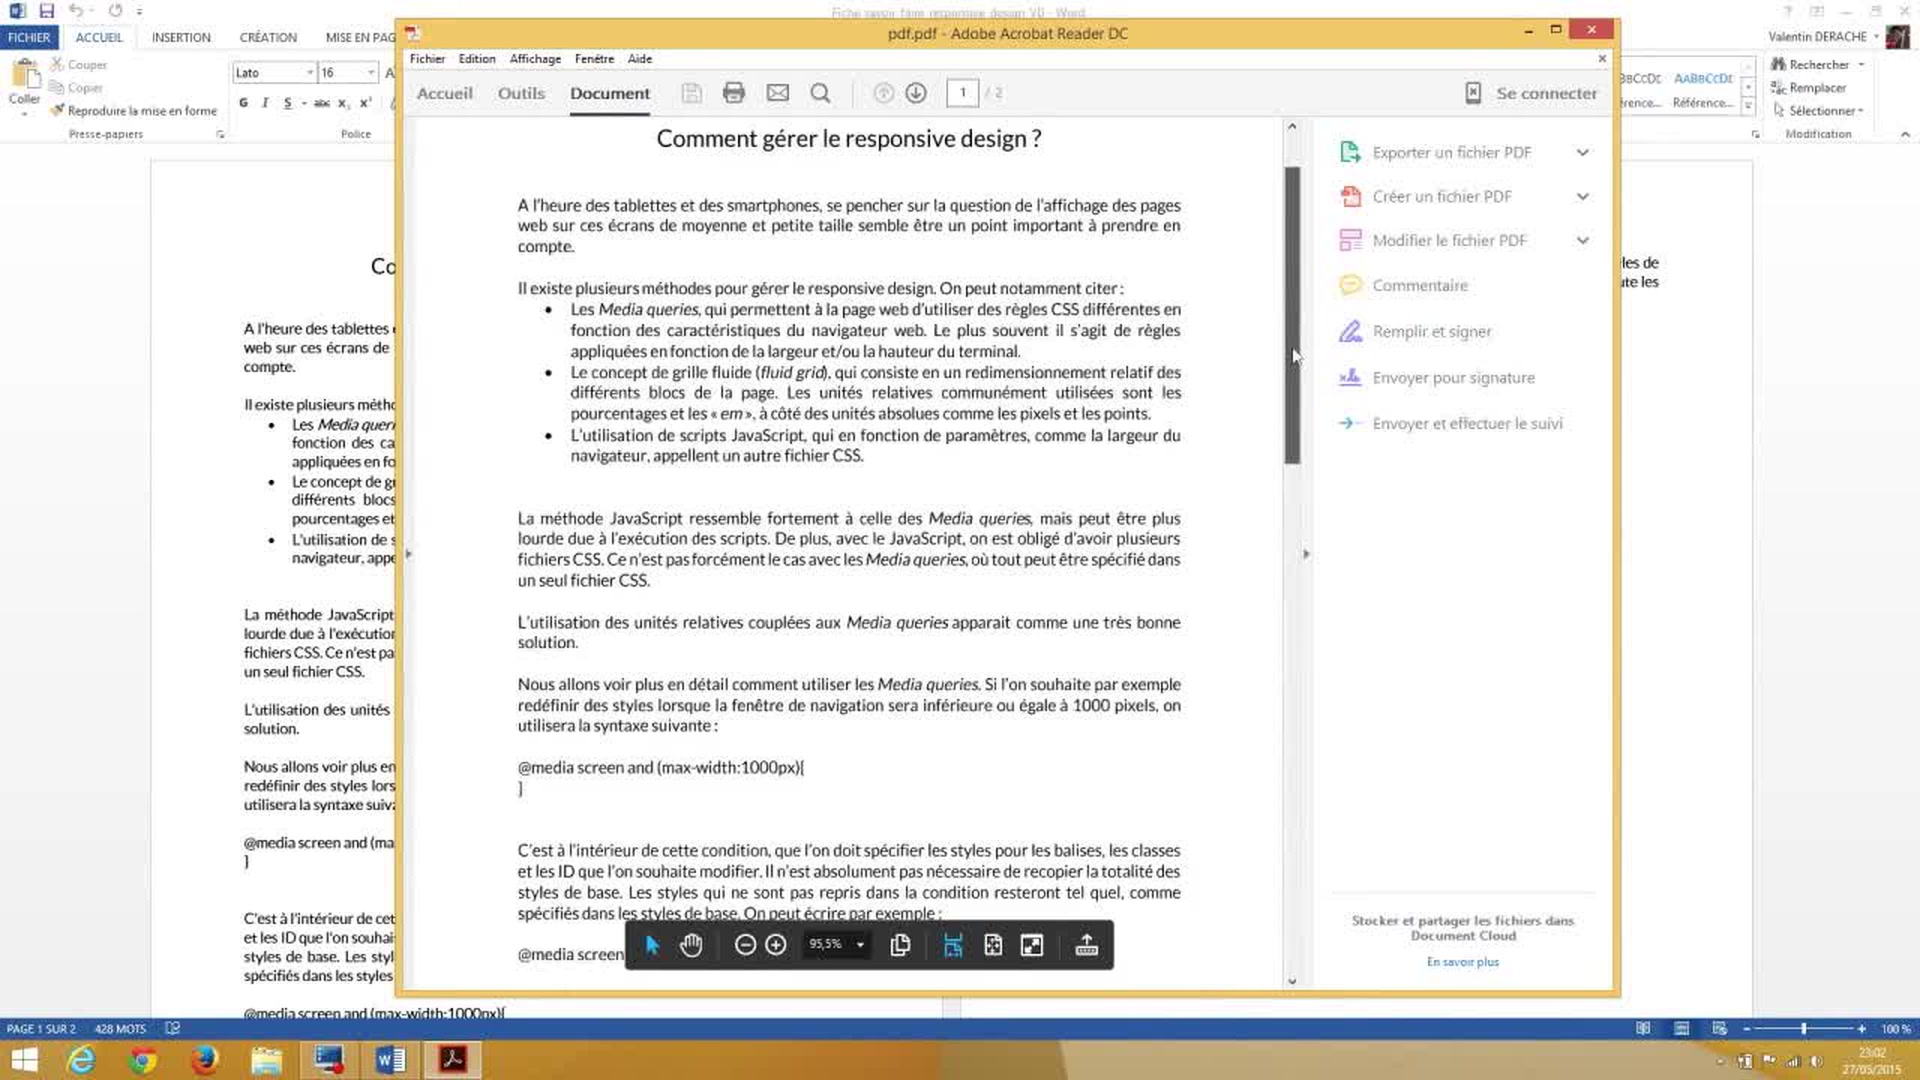The height and width of the screenshot is (1080, 1920).
Task: Adjust Word's zoom slider in status bar
Action: [1804, 1028]
